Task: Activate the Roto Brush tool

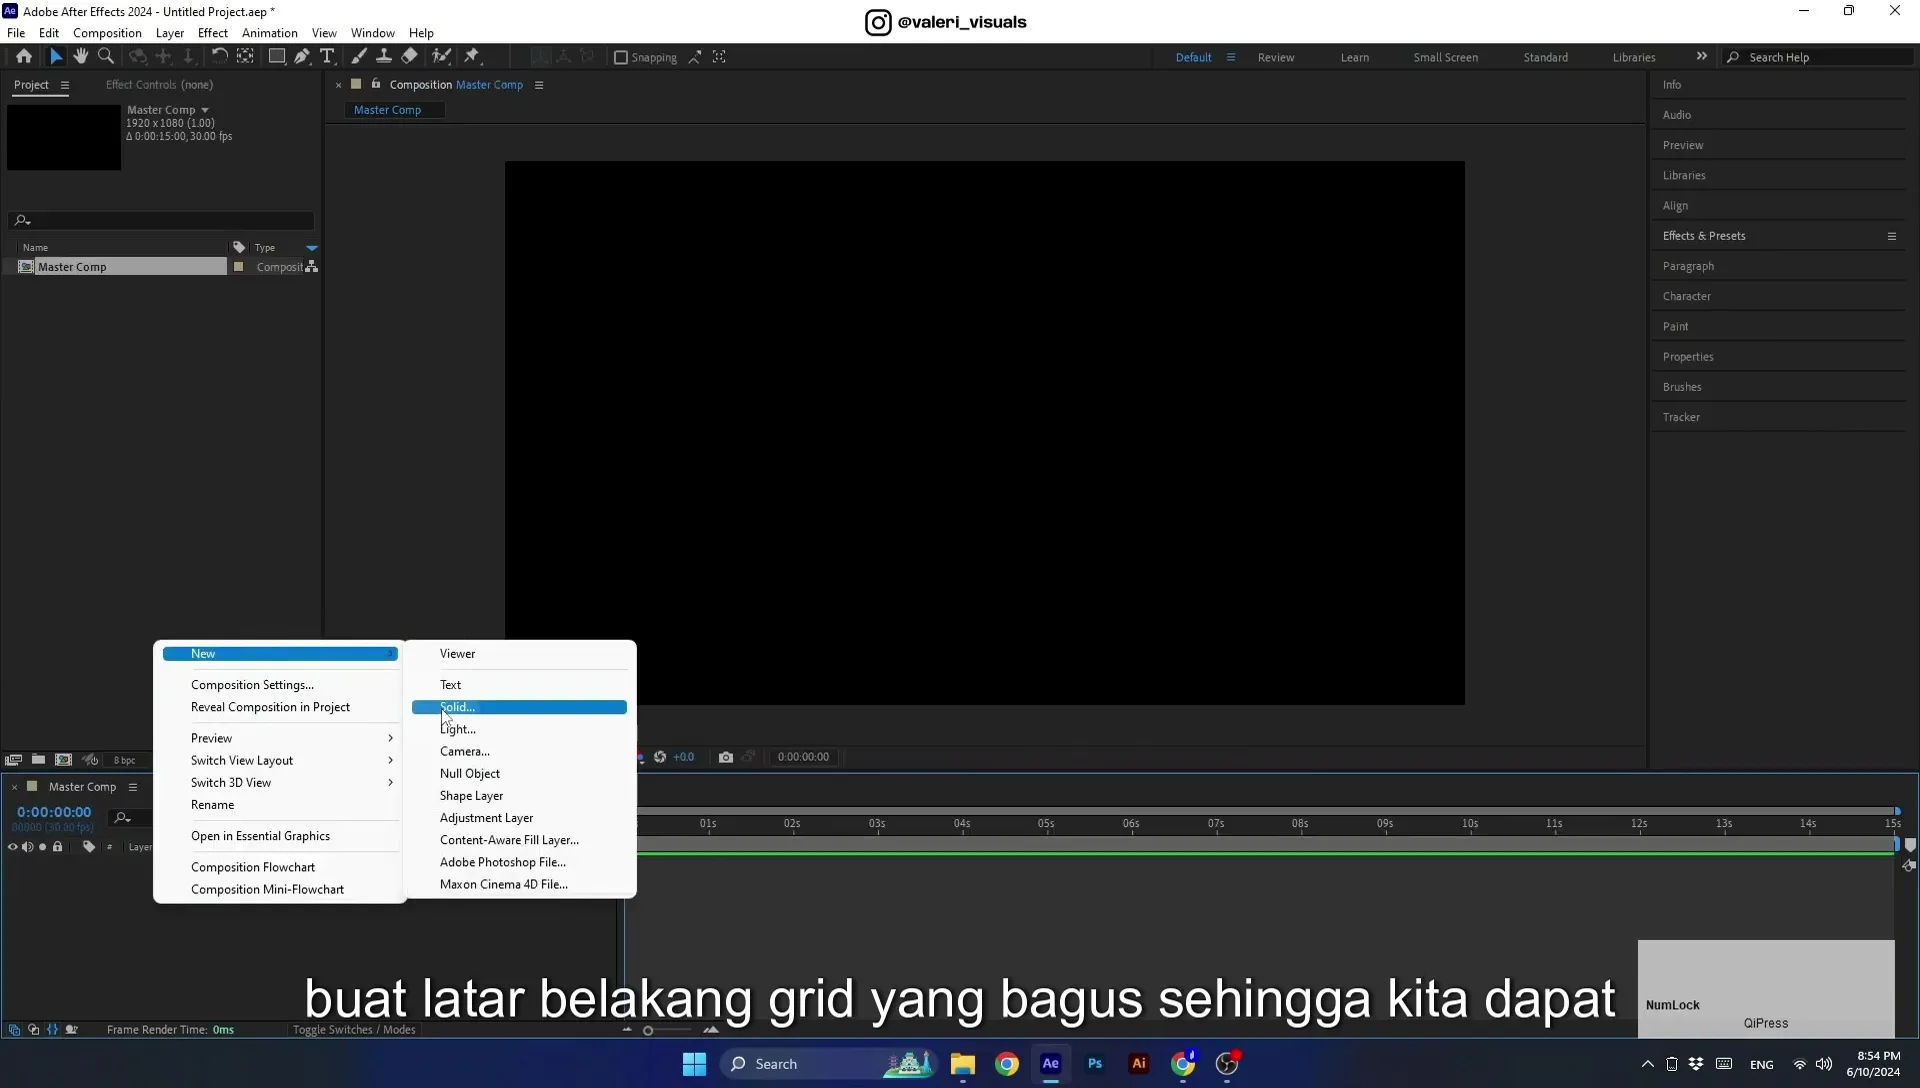Action: (x=441, y=57)
